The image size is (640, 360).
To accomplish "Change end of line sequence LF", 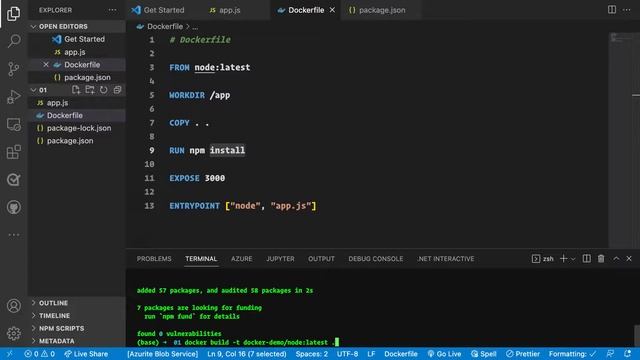I will point(371,353).
